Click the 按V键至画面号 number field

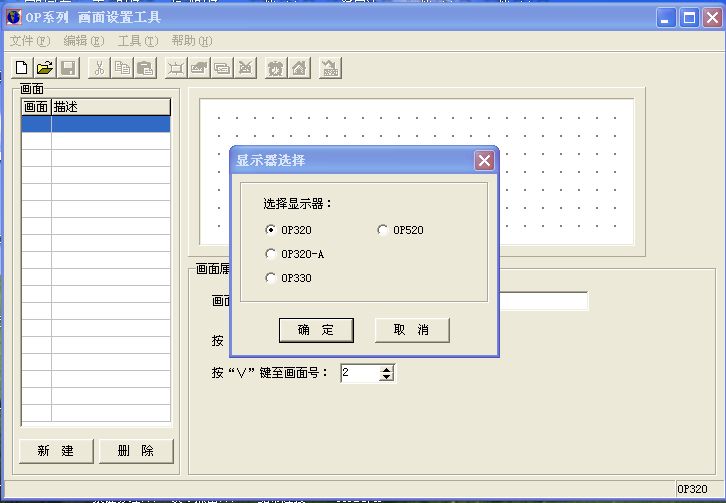pyautogui.click(x=360, y=373)
